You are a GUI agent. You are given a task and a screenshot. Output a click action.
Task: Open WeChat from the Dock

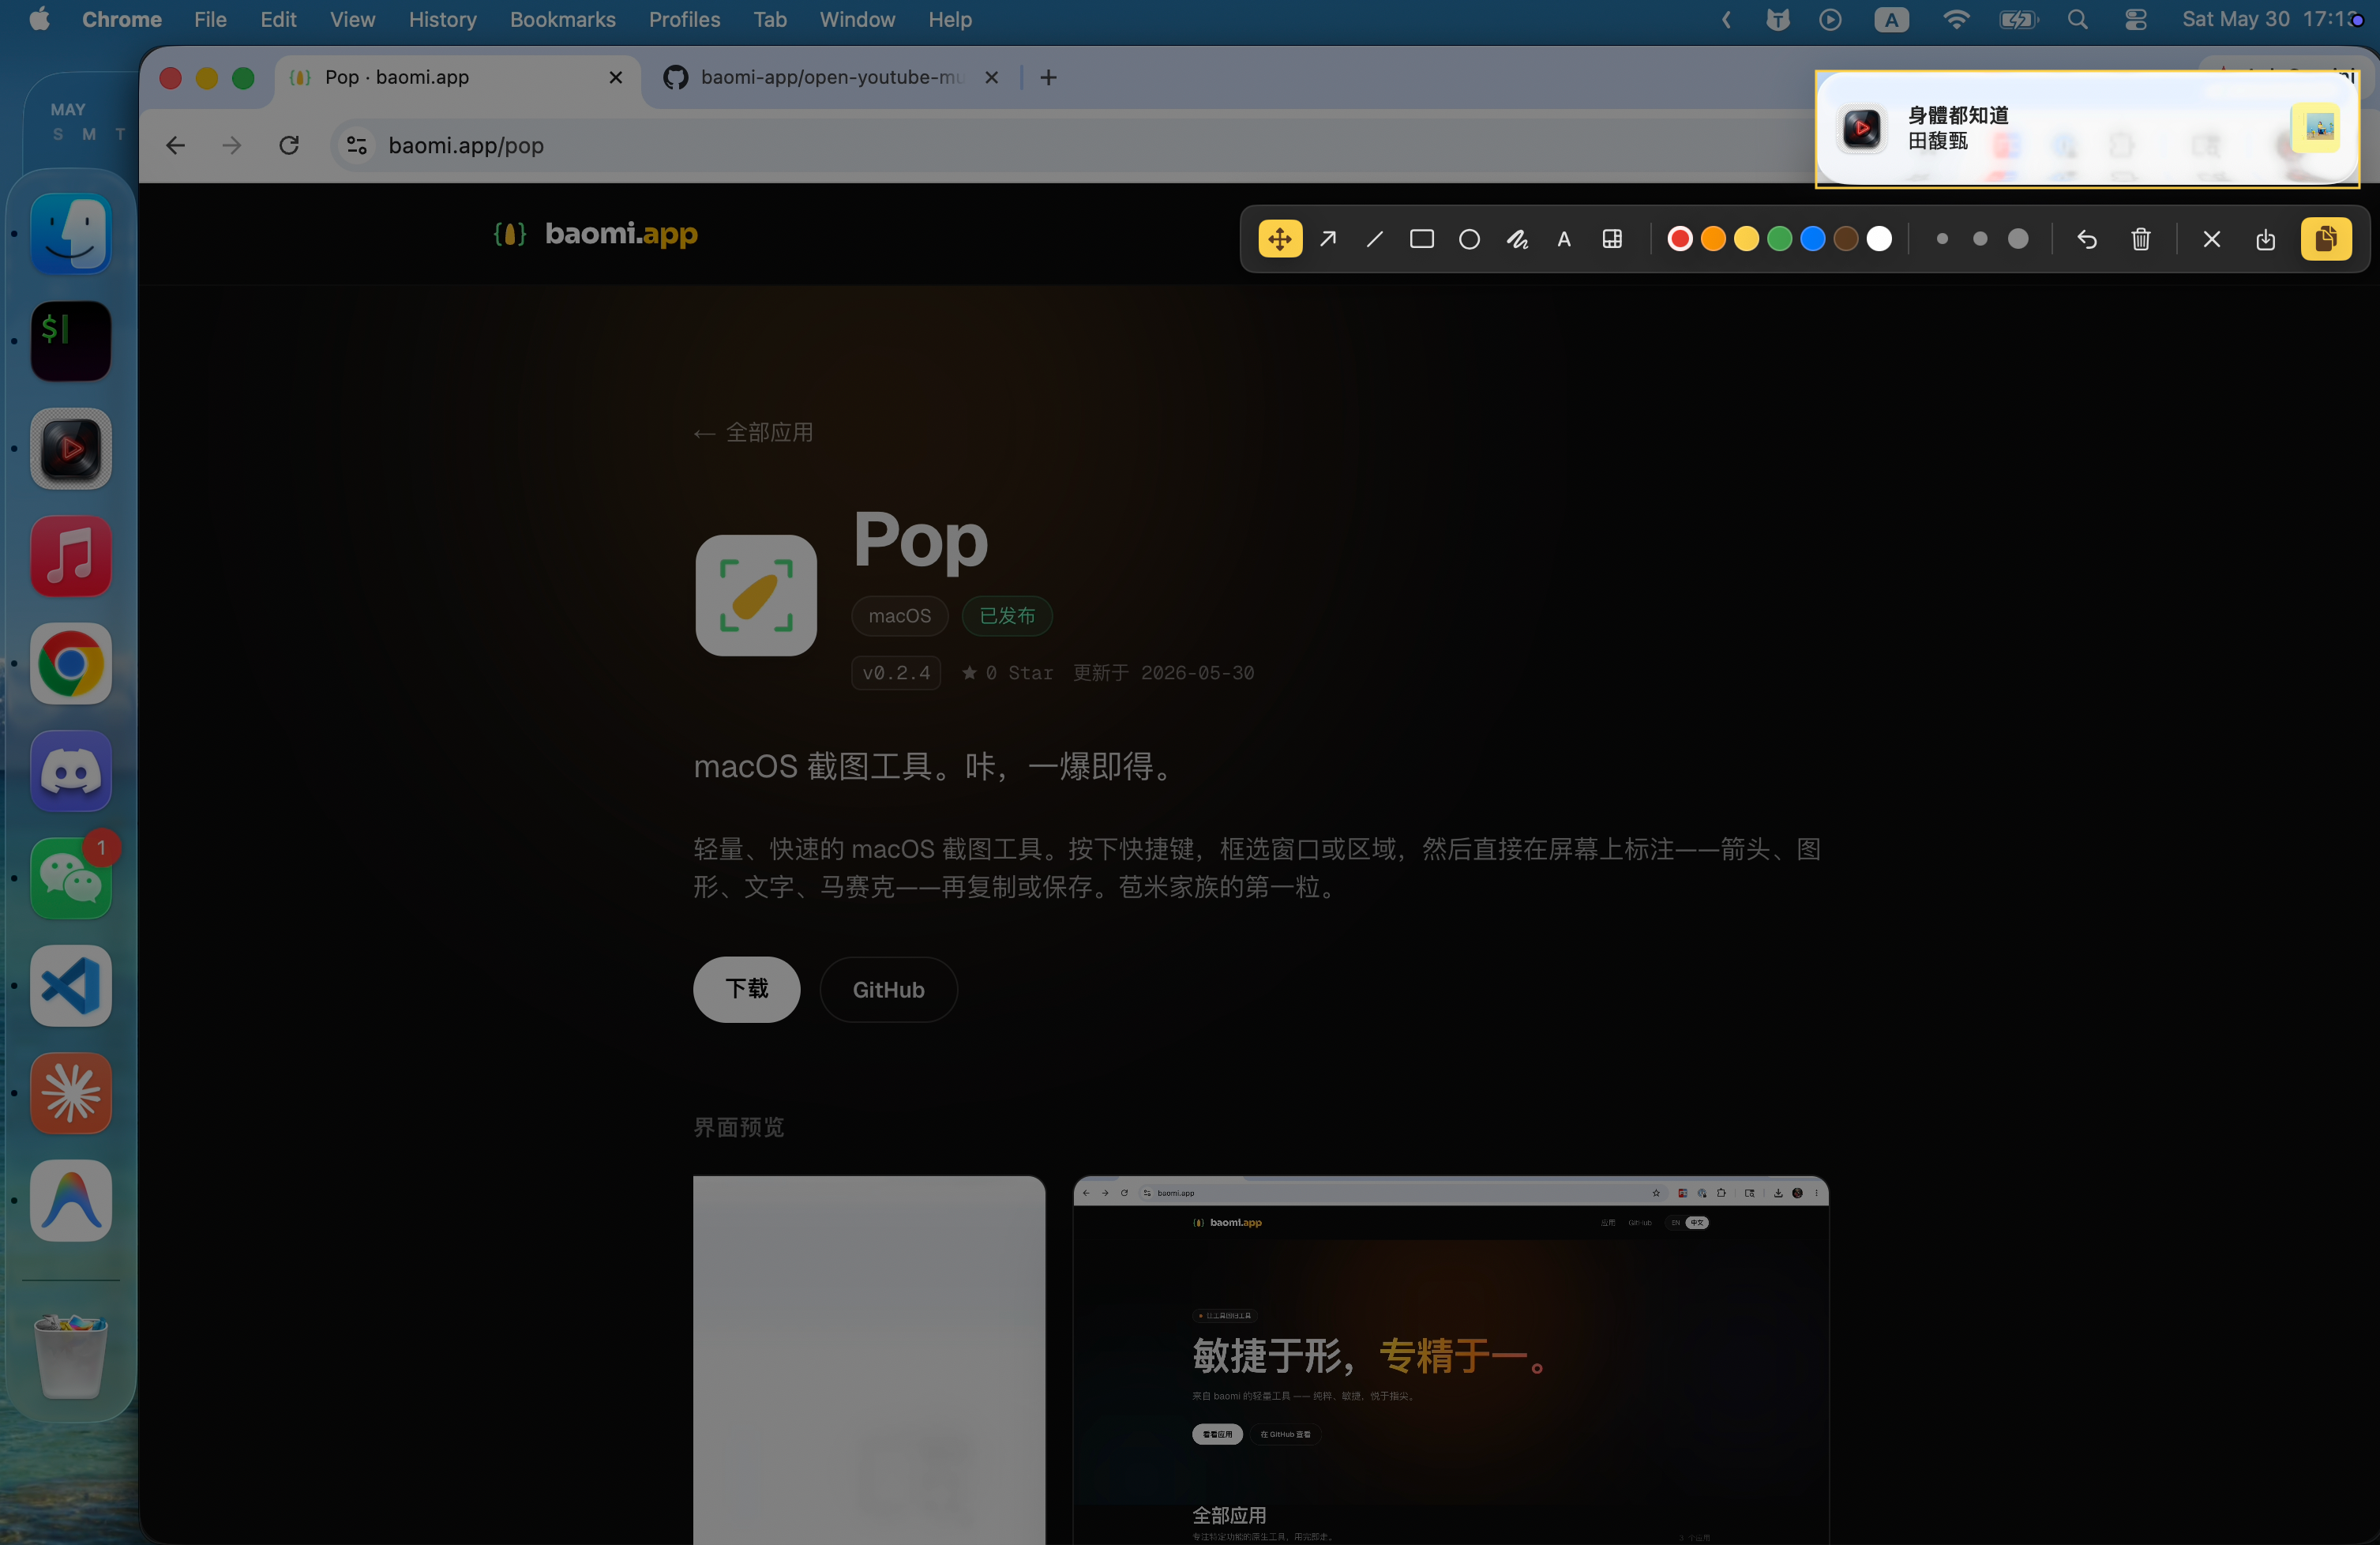pyautogui.click(x=71, y=878)
